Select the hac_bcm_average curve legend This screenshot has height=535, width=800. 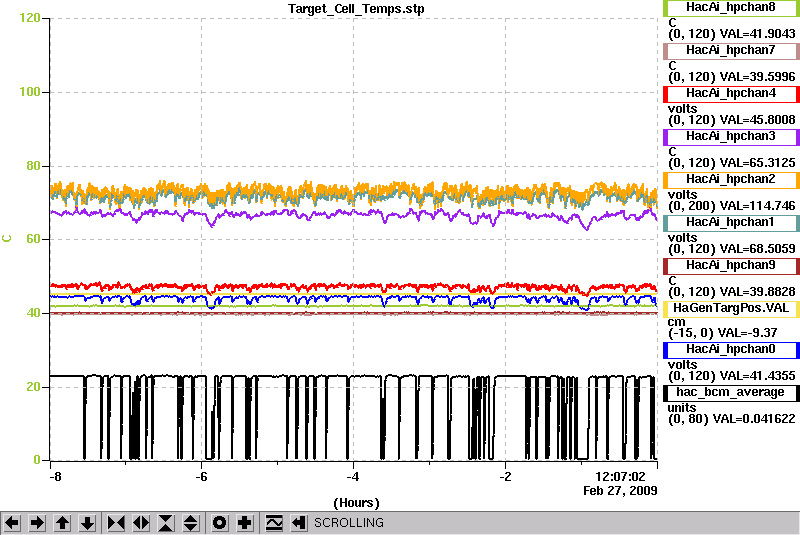[731, 393]
